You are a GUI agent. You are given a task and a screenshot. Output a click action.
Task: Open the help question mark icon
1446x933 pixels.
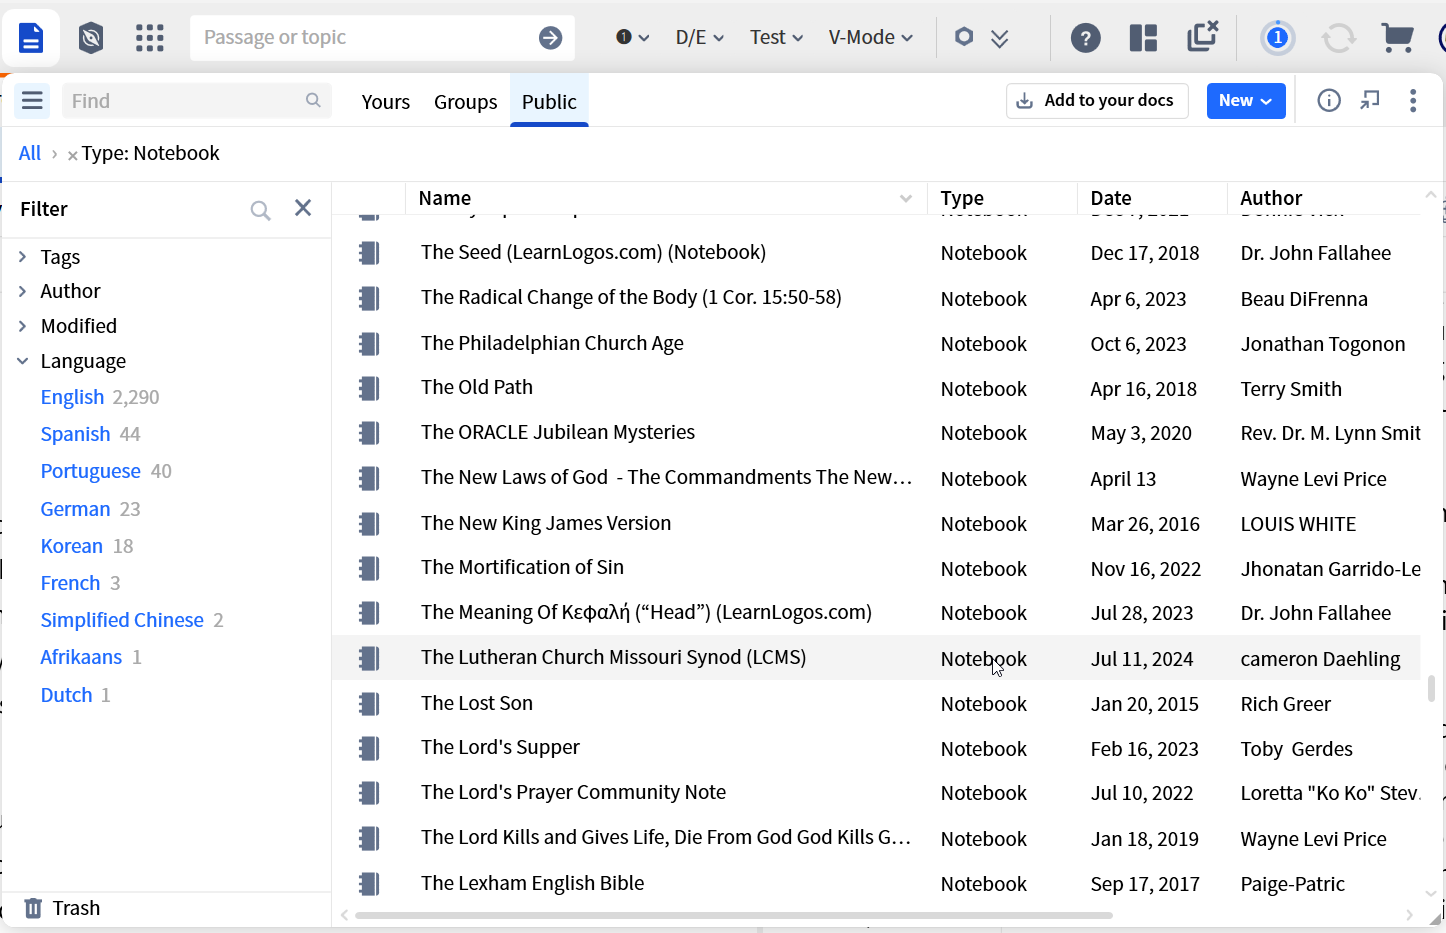pyautogui.click(x=1085, y=38)
